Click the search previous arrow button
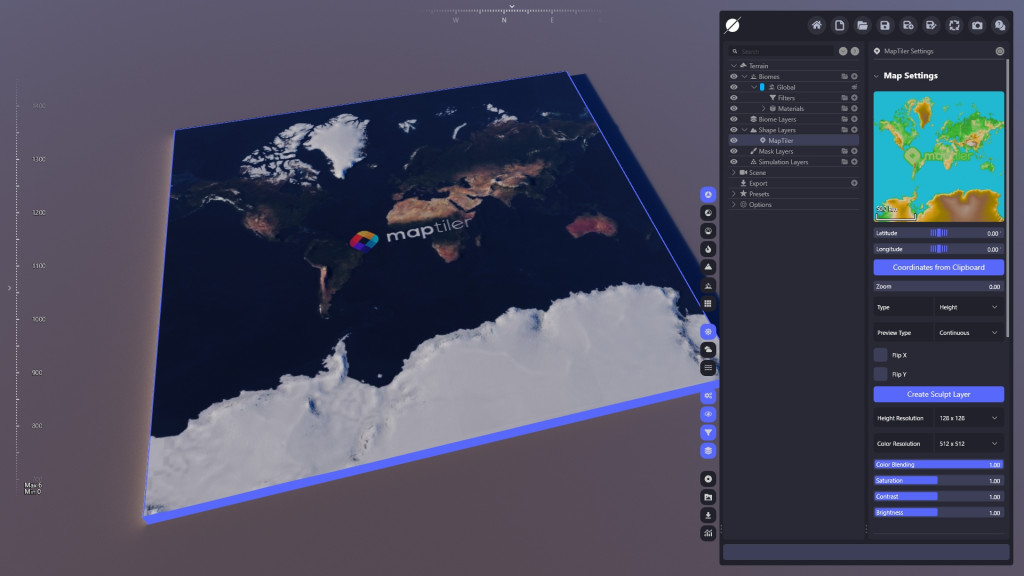 [x=843, y=51]
